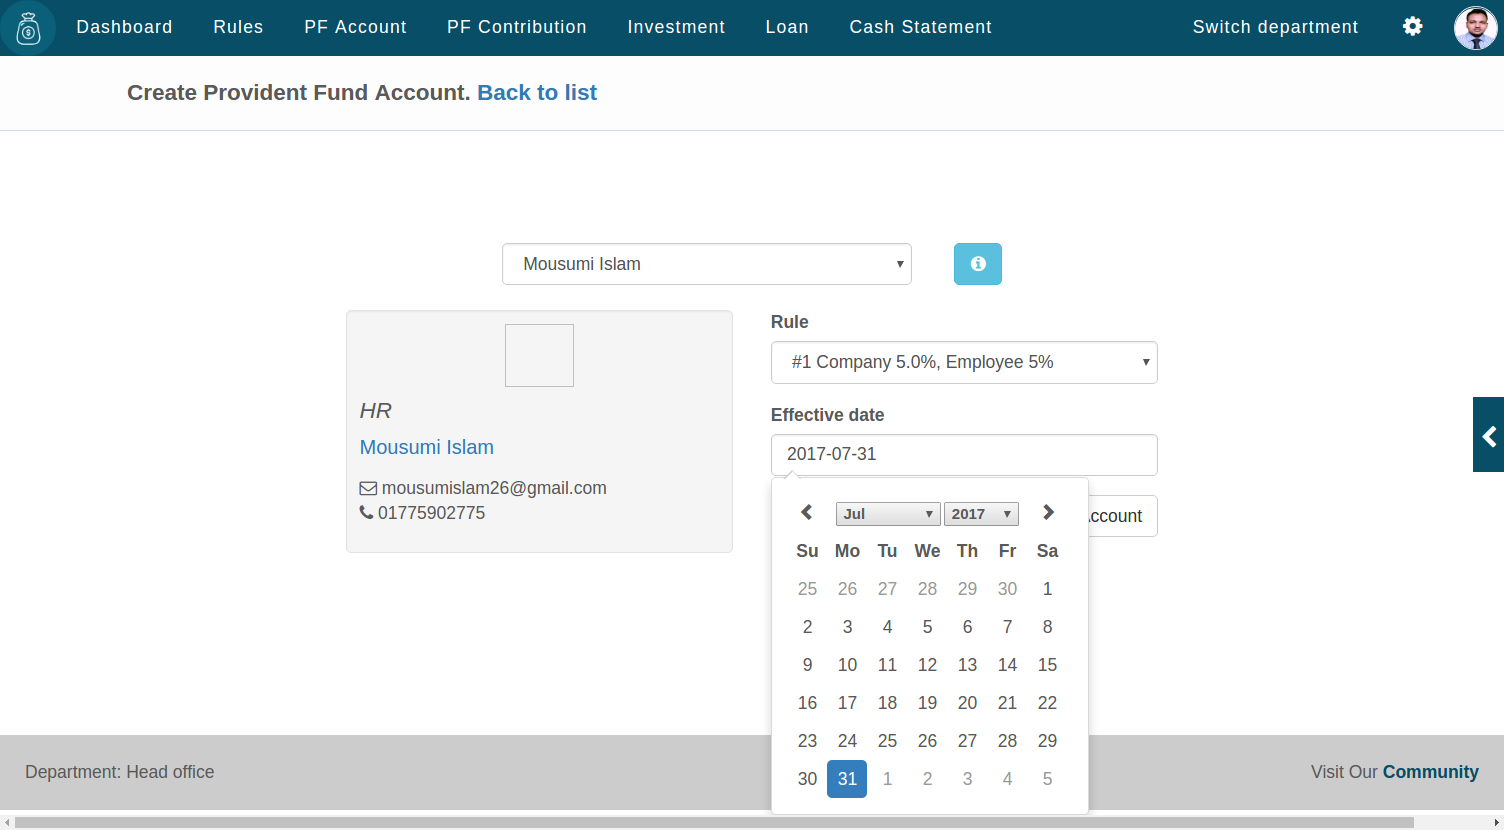
Task: Open the month dropdown showing Jul
Action: (x=887, y=513)
